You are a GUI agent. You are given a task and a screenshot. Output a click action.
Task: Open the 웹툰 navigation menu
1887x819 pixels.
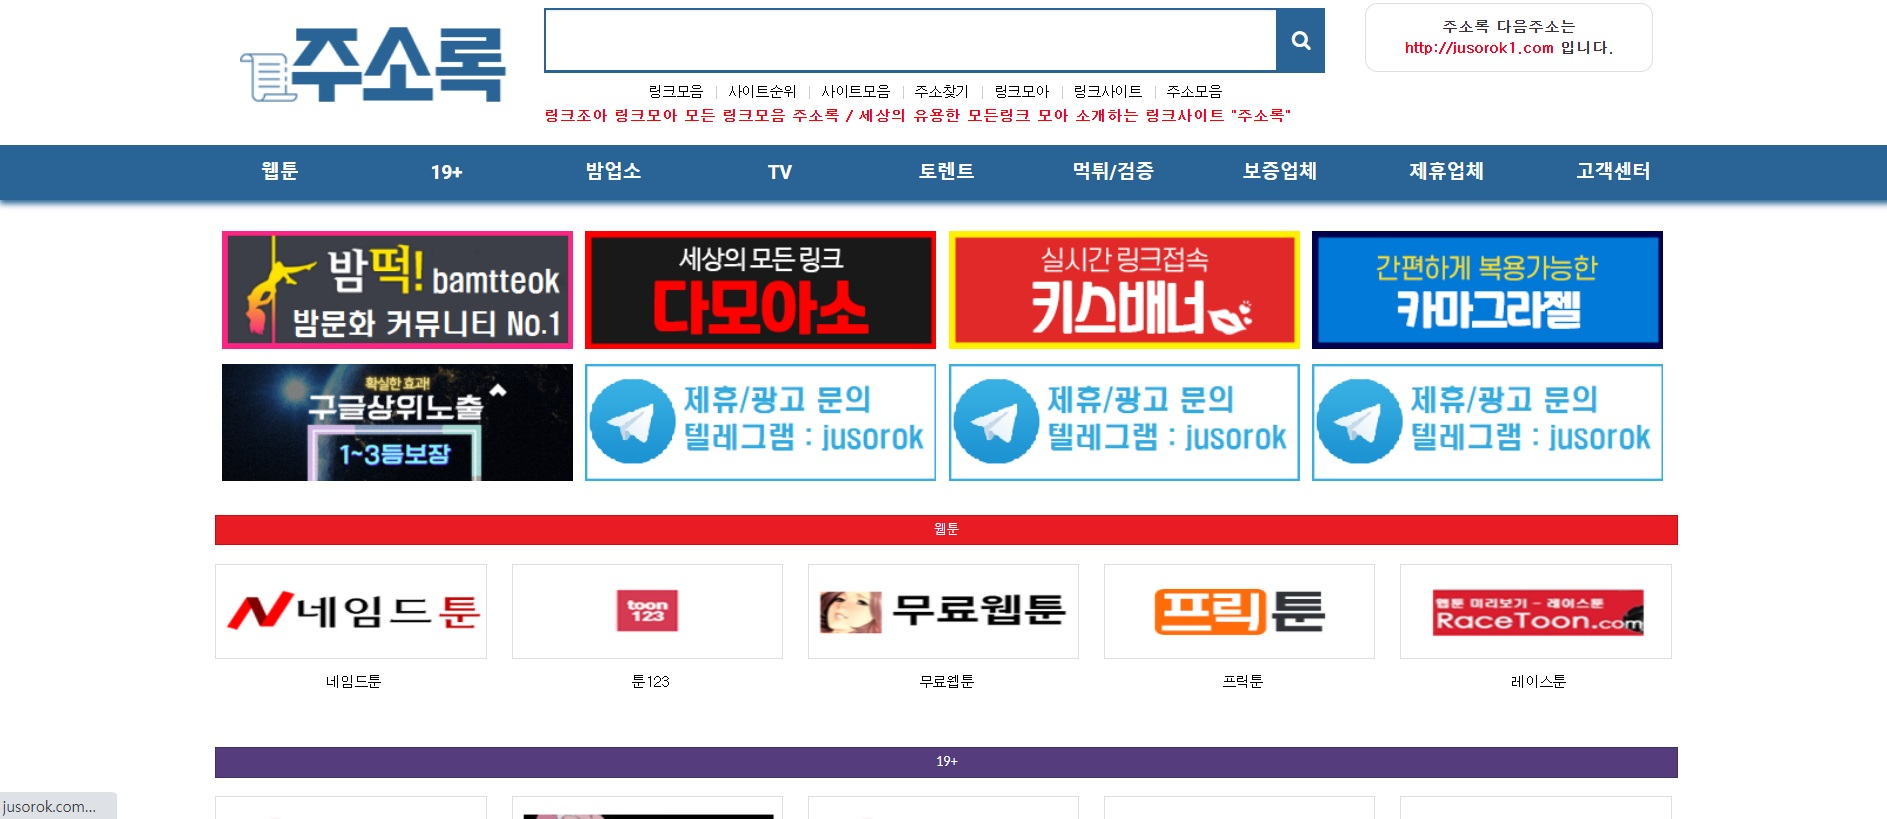coord(280,172)
